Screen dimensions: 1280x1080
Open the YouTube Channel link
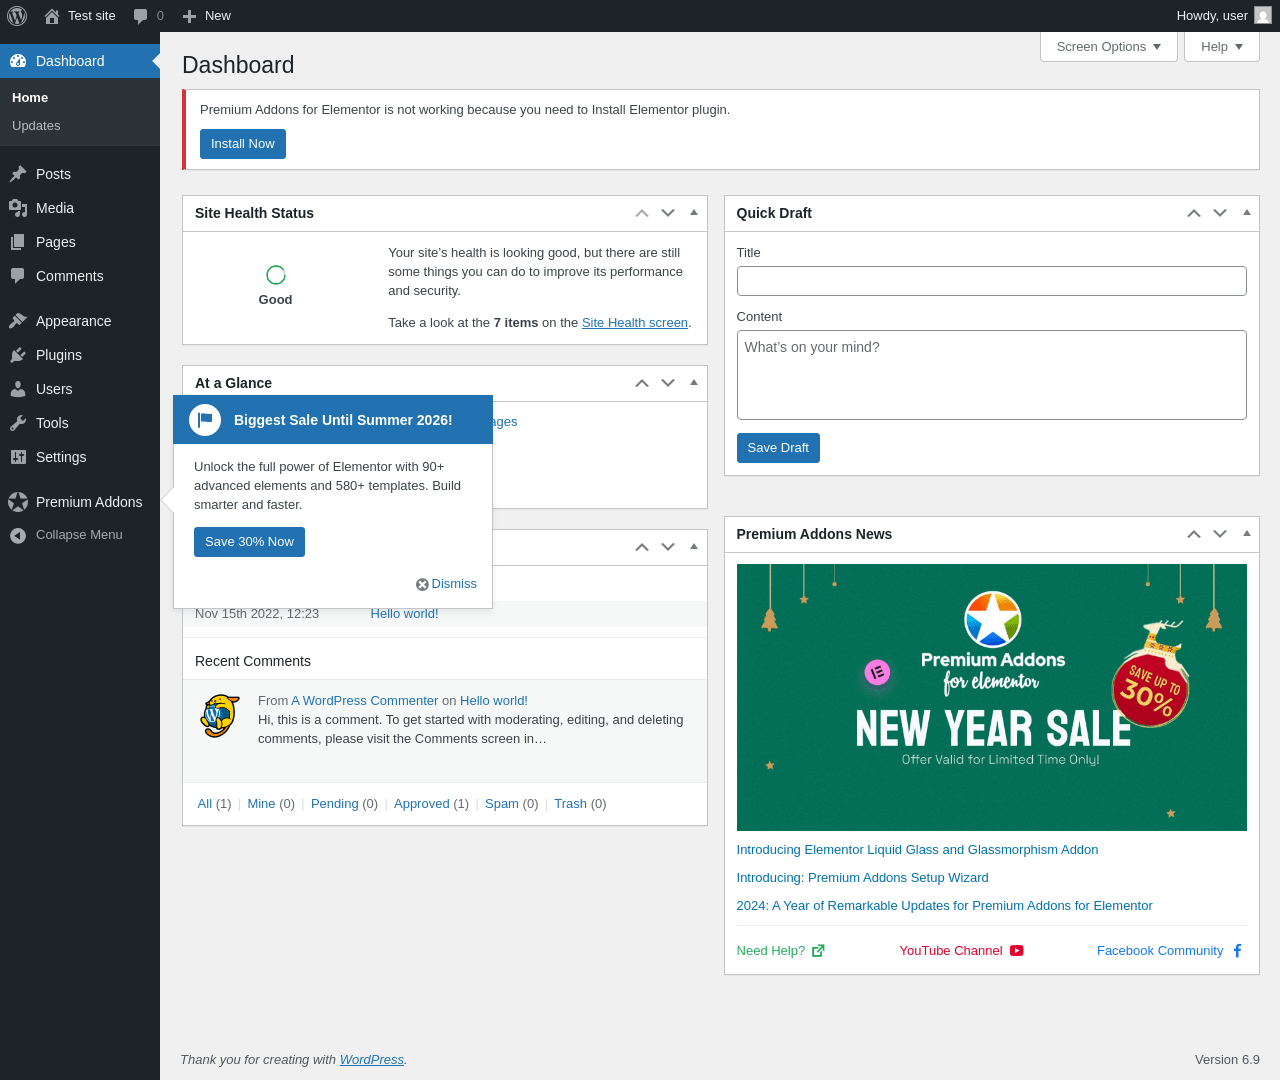point(951,951)
